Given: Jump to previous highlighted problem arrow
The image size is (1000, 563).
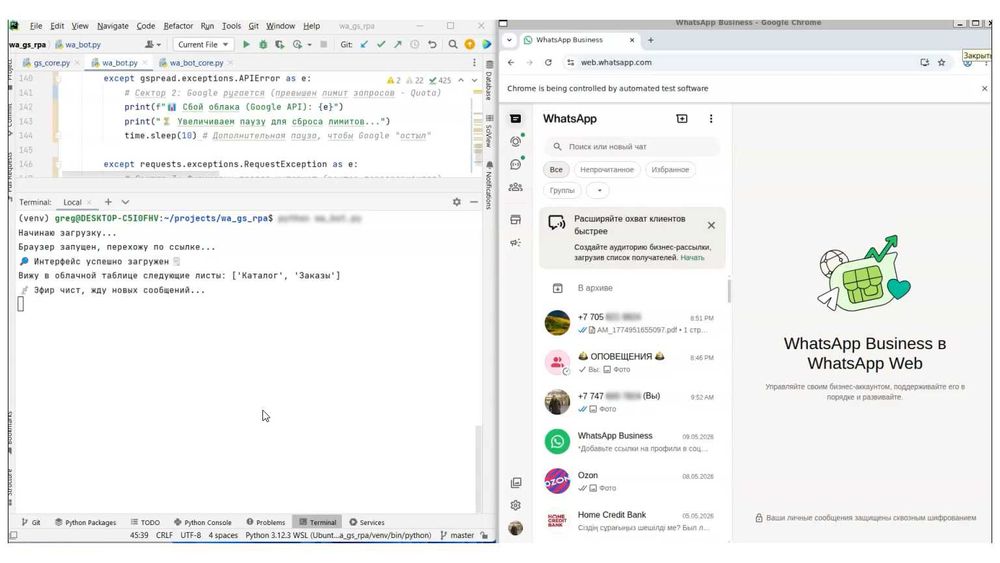Looking at the screenshot, I should pyautogui.click(x=461, y=80).
